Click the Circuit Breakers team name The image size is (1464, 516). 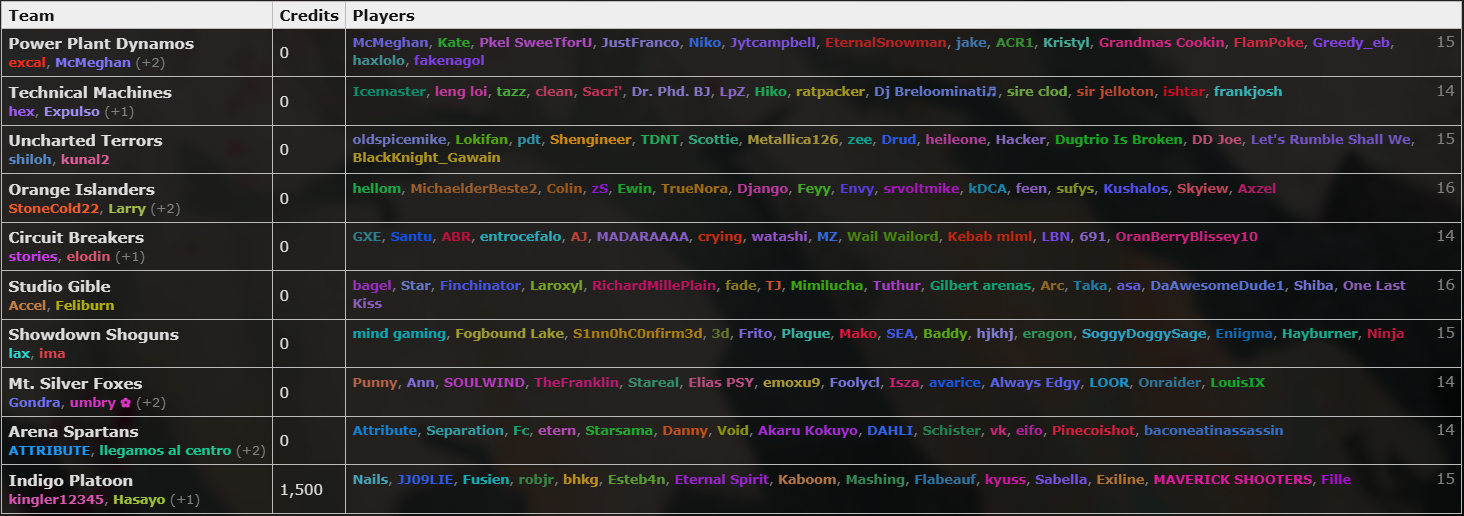point(76,238)
